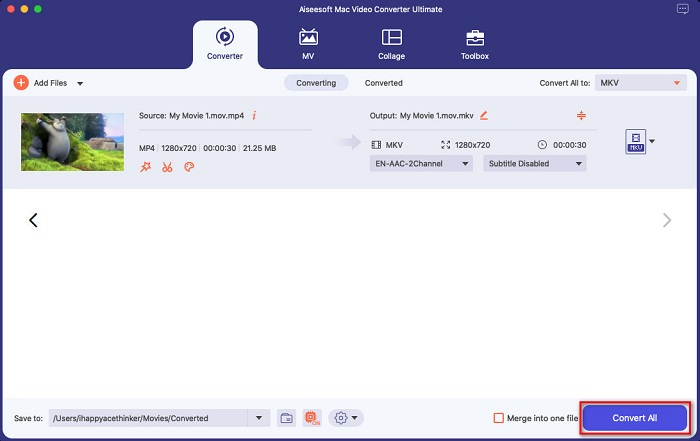700x441 pixels.
Task: Click the Add Files label
Action: pyautogui.click(x=50, y=83)
